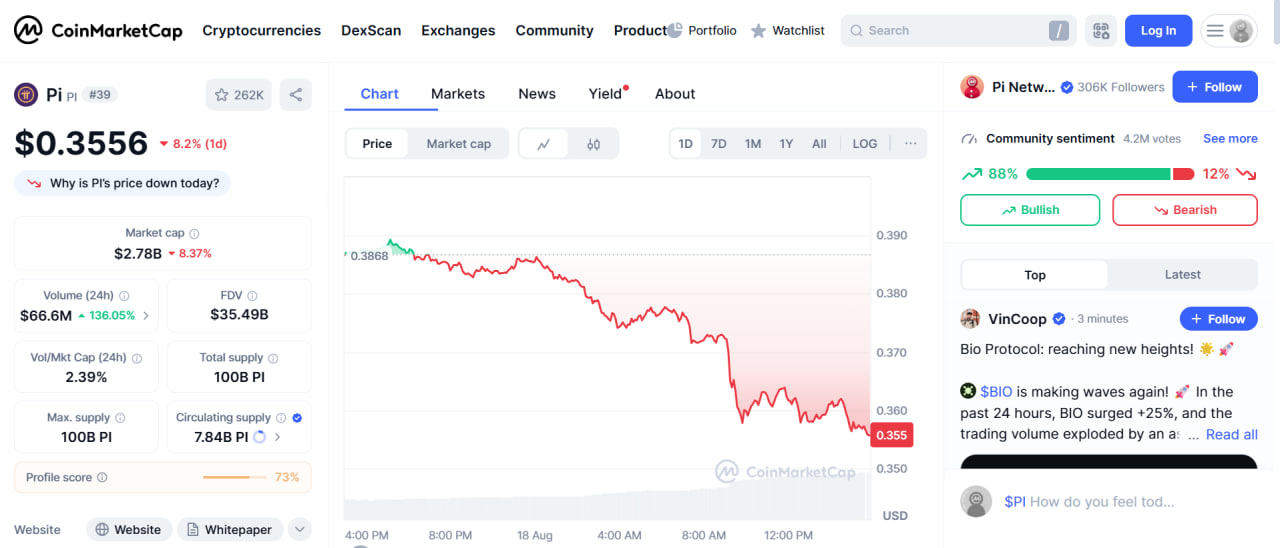Open the chart more-options ellipsis menu
This screenshot has height=548, width=1280.
(910, 144)
